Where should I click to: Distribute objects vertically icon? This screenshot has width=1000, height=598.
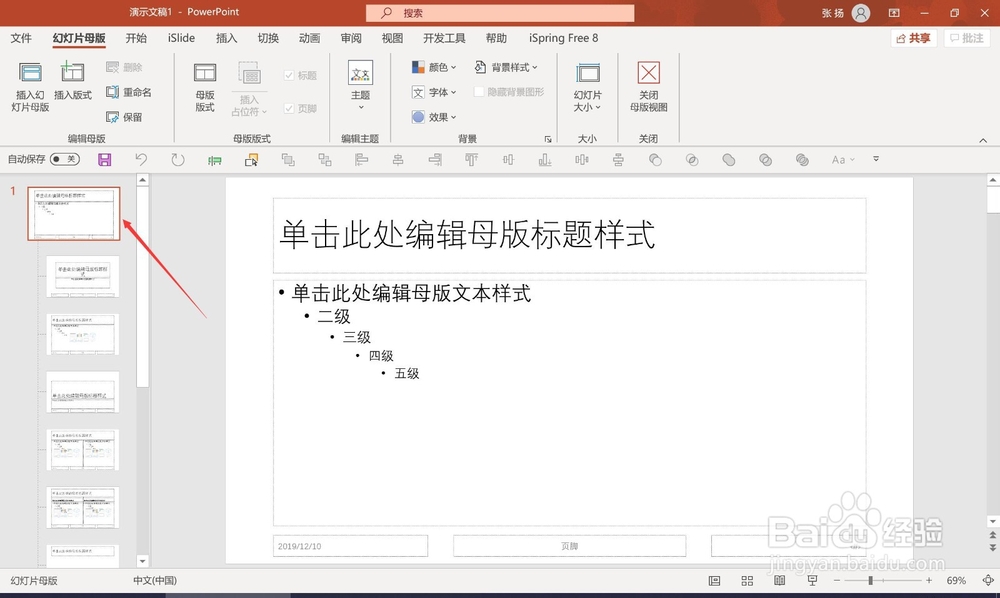618,160
